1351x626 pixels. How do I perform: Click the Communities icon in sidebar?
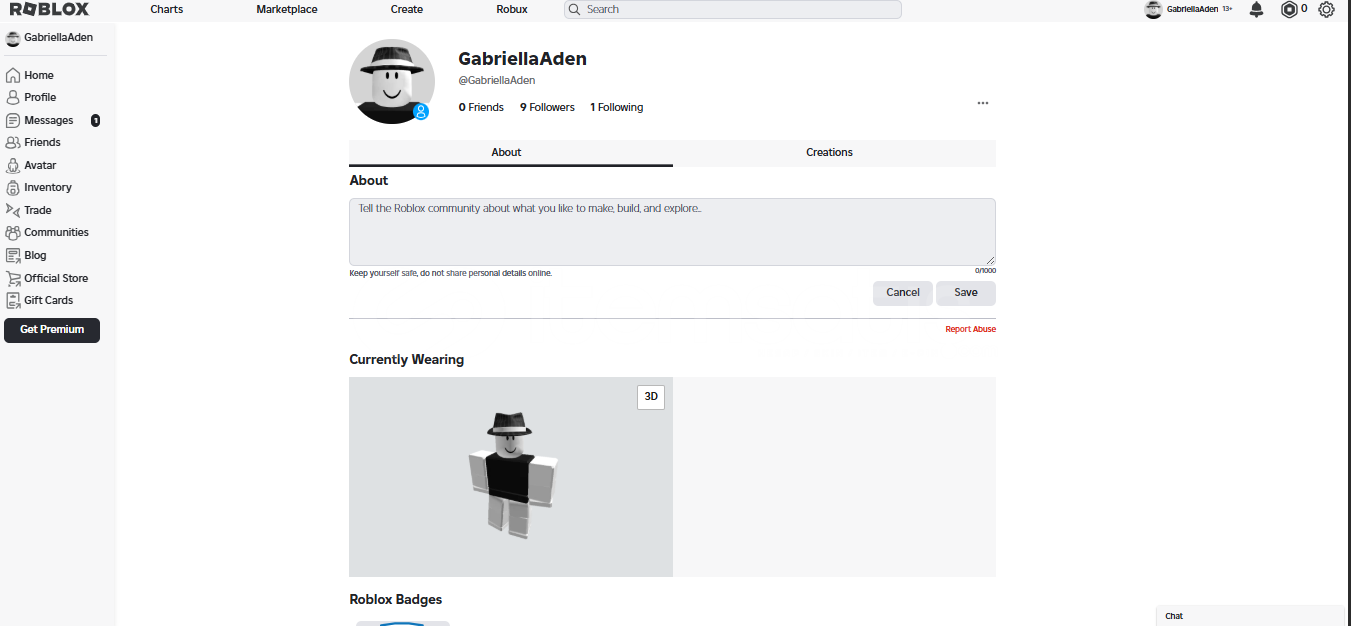click(x=13, y=232)
